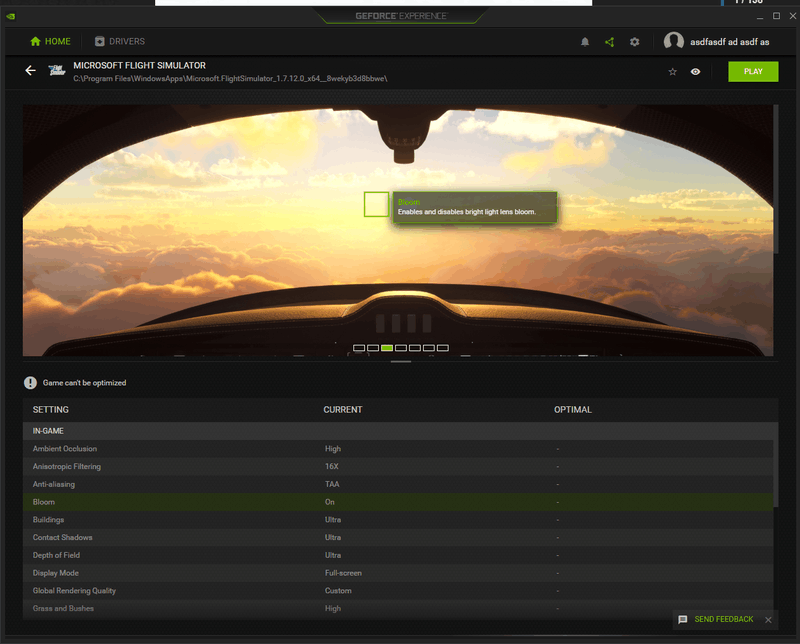Screen dimensions: 800x644
Task: Dismiss the Send Feedback banner
Action: [x=768, y=620]
